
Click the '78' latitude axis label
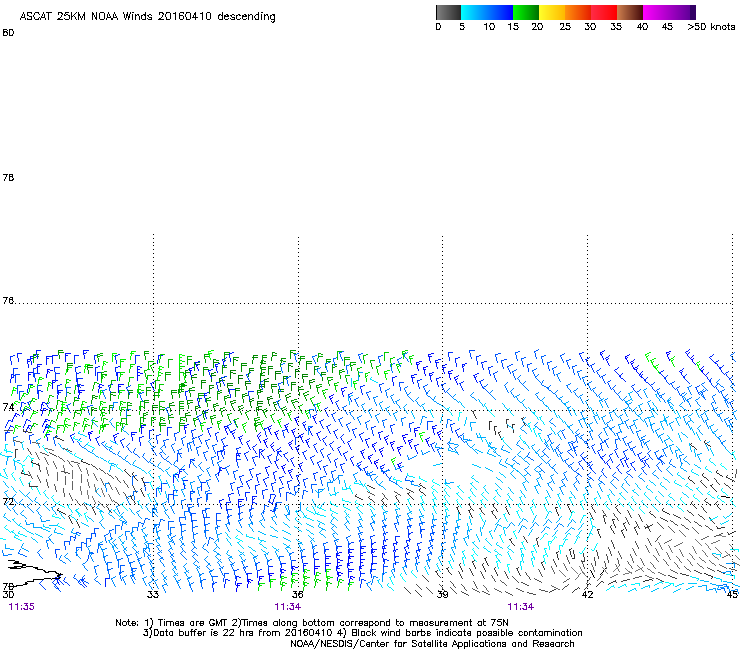(x=8, y=177)
